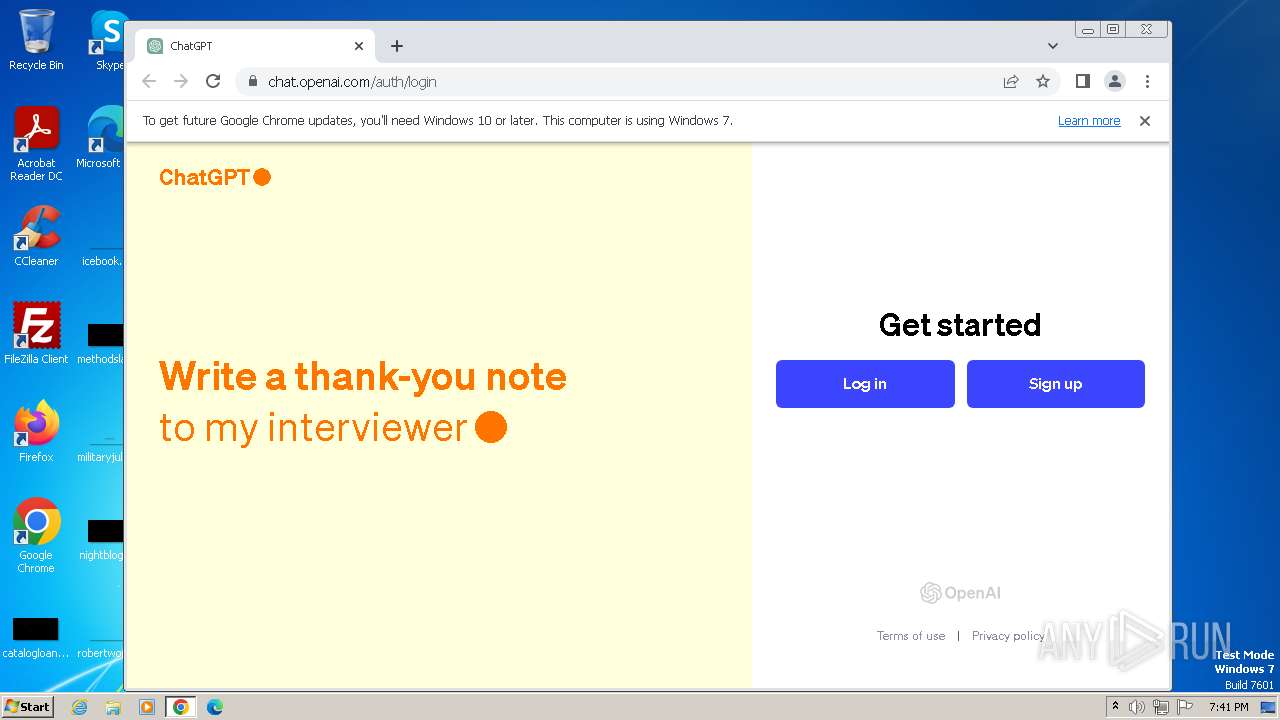Open the Learn more link

click(1089, 121)
